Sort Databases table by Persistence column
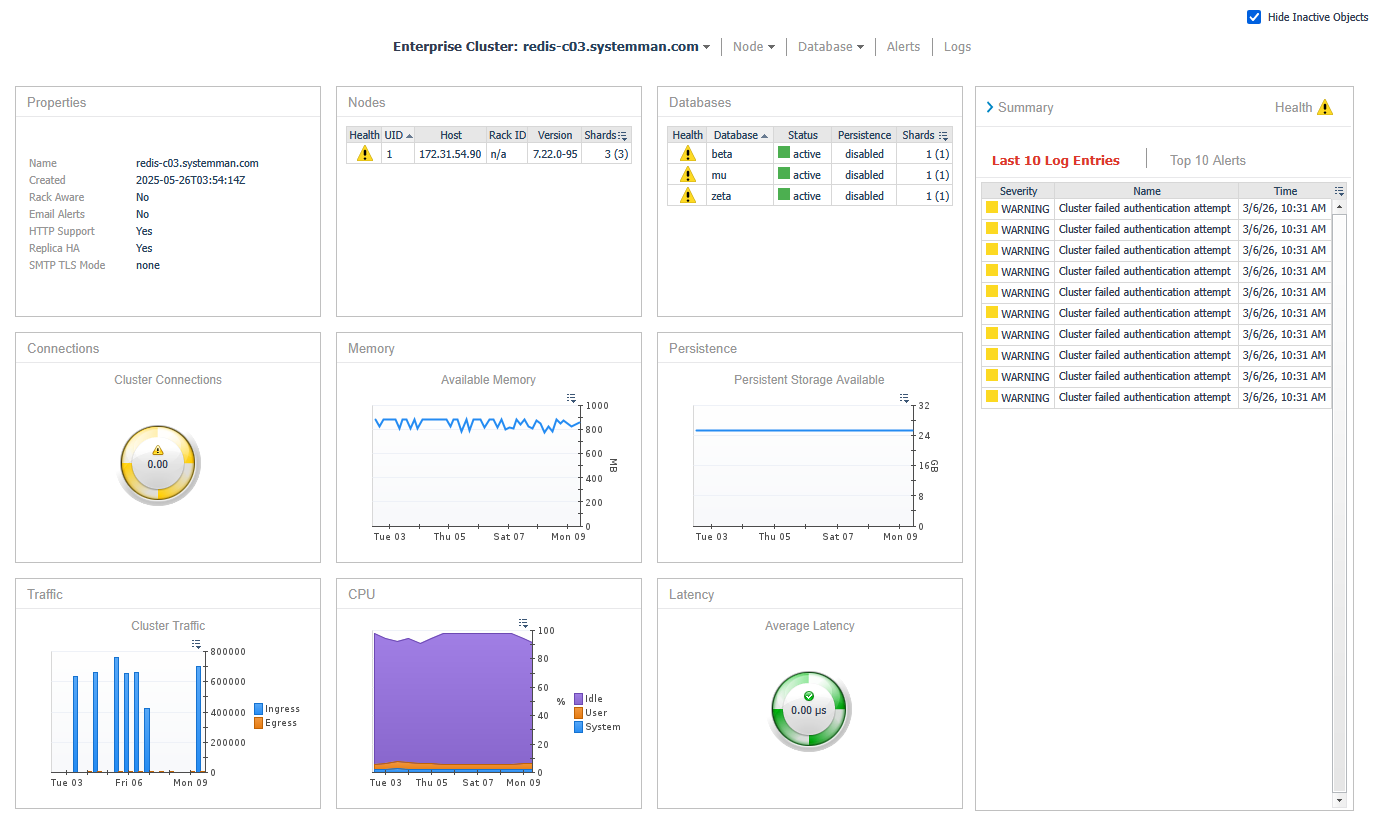 864,135
